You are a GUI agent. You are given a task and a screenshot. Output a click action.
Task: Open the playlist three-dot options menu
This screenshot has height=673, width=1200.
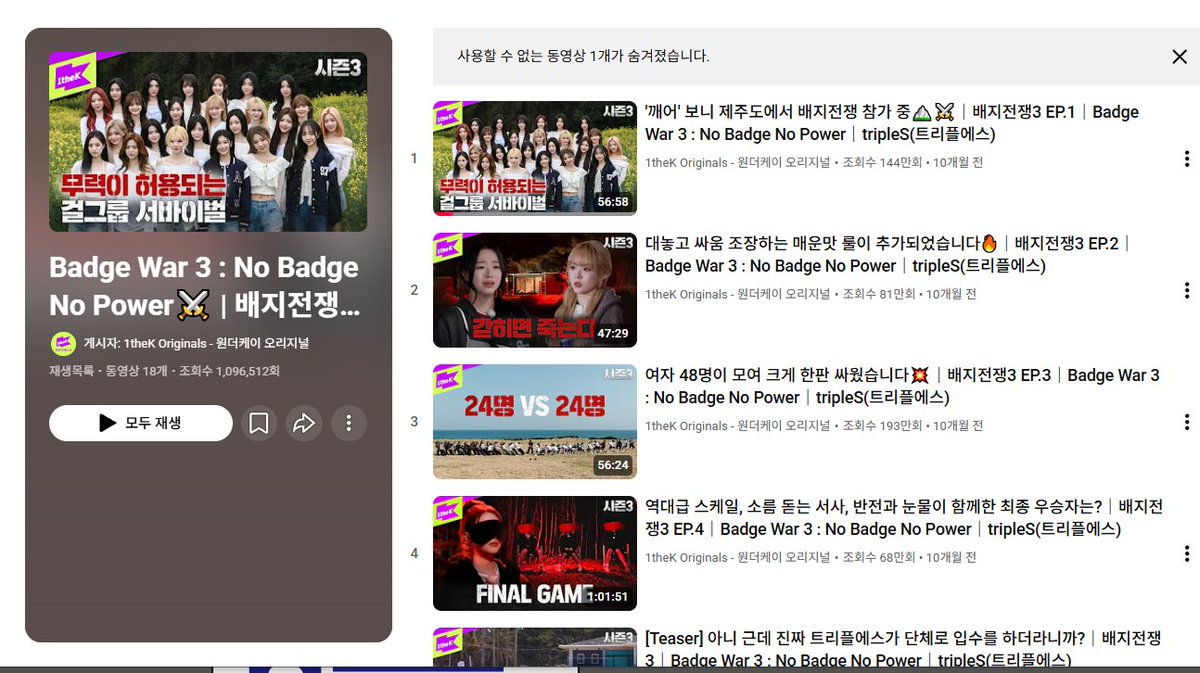[x=349, y=423]
